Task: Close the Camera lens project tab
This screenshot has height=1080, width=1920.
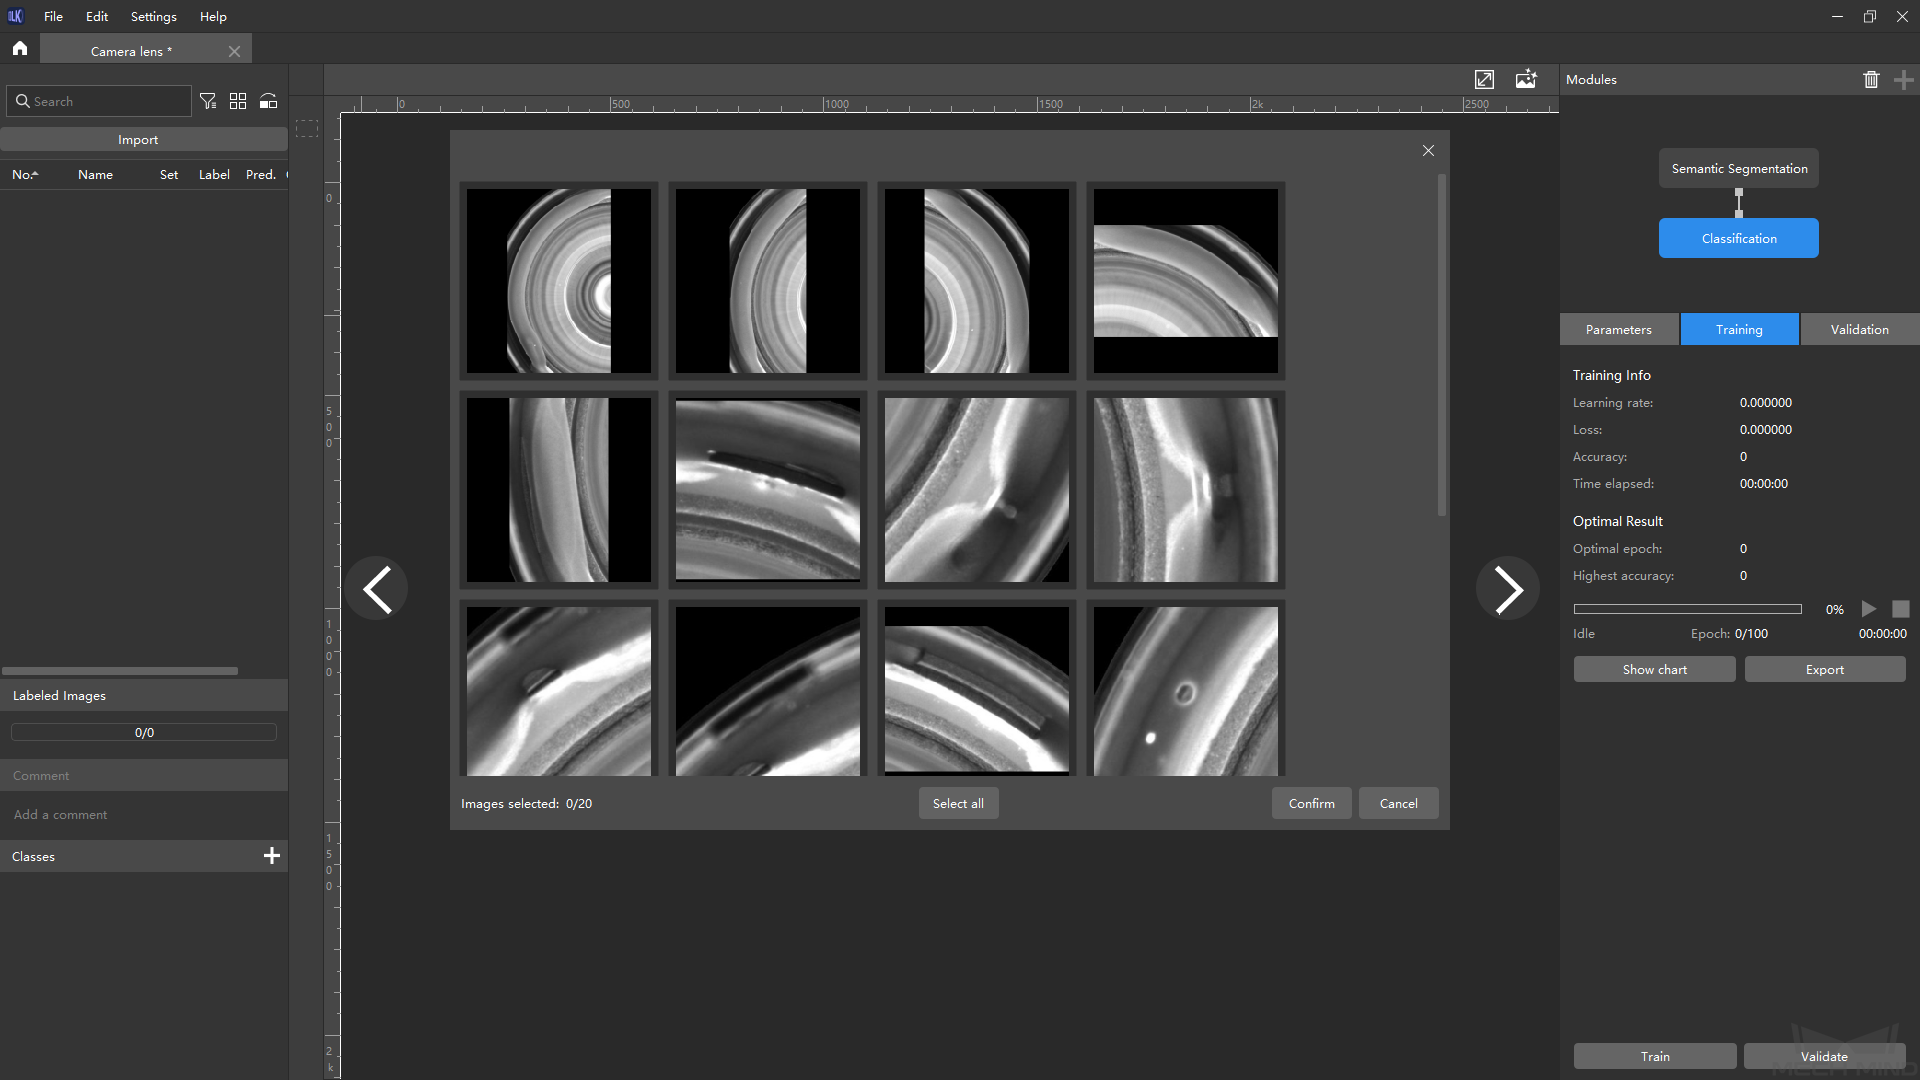Action: coord(234,51)
